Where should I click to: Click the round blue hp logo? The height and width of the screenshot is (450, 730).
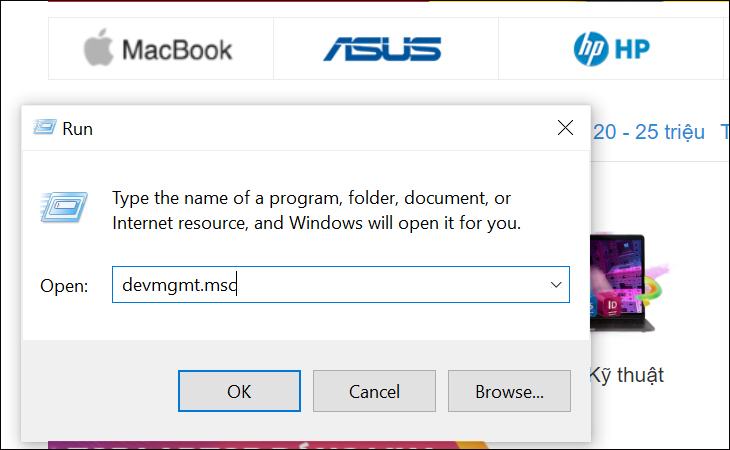click(x=591, y=49)
